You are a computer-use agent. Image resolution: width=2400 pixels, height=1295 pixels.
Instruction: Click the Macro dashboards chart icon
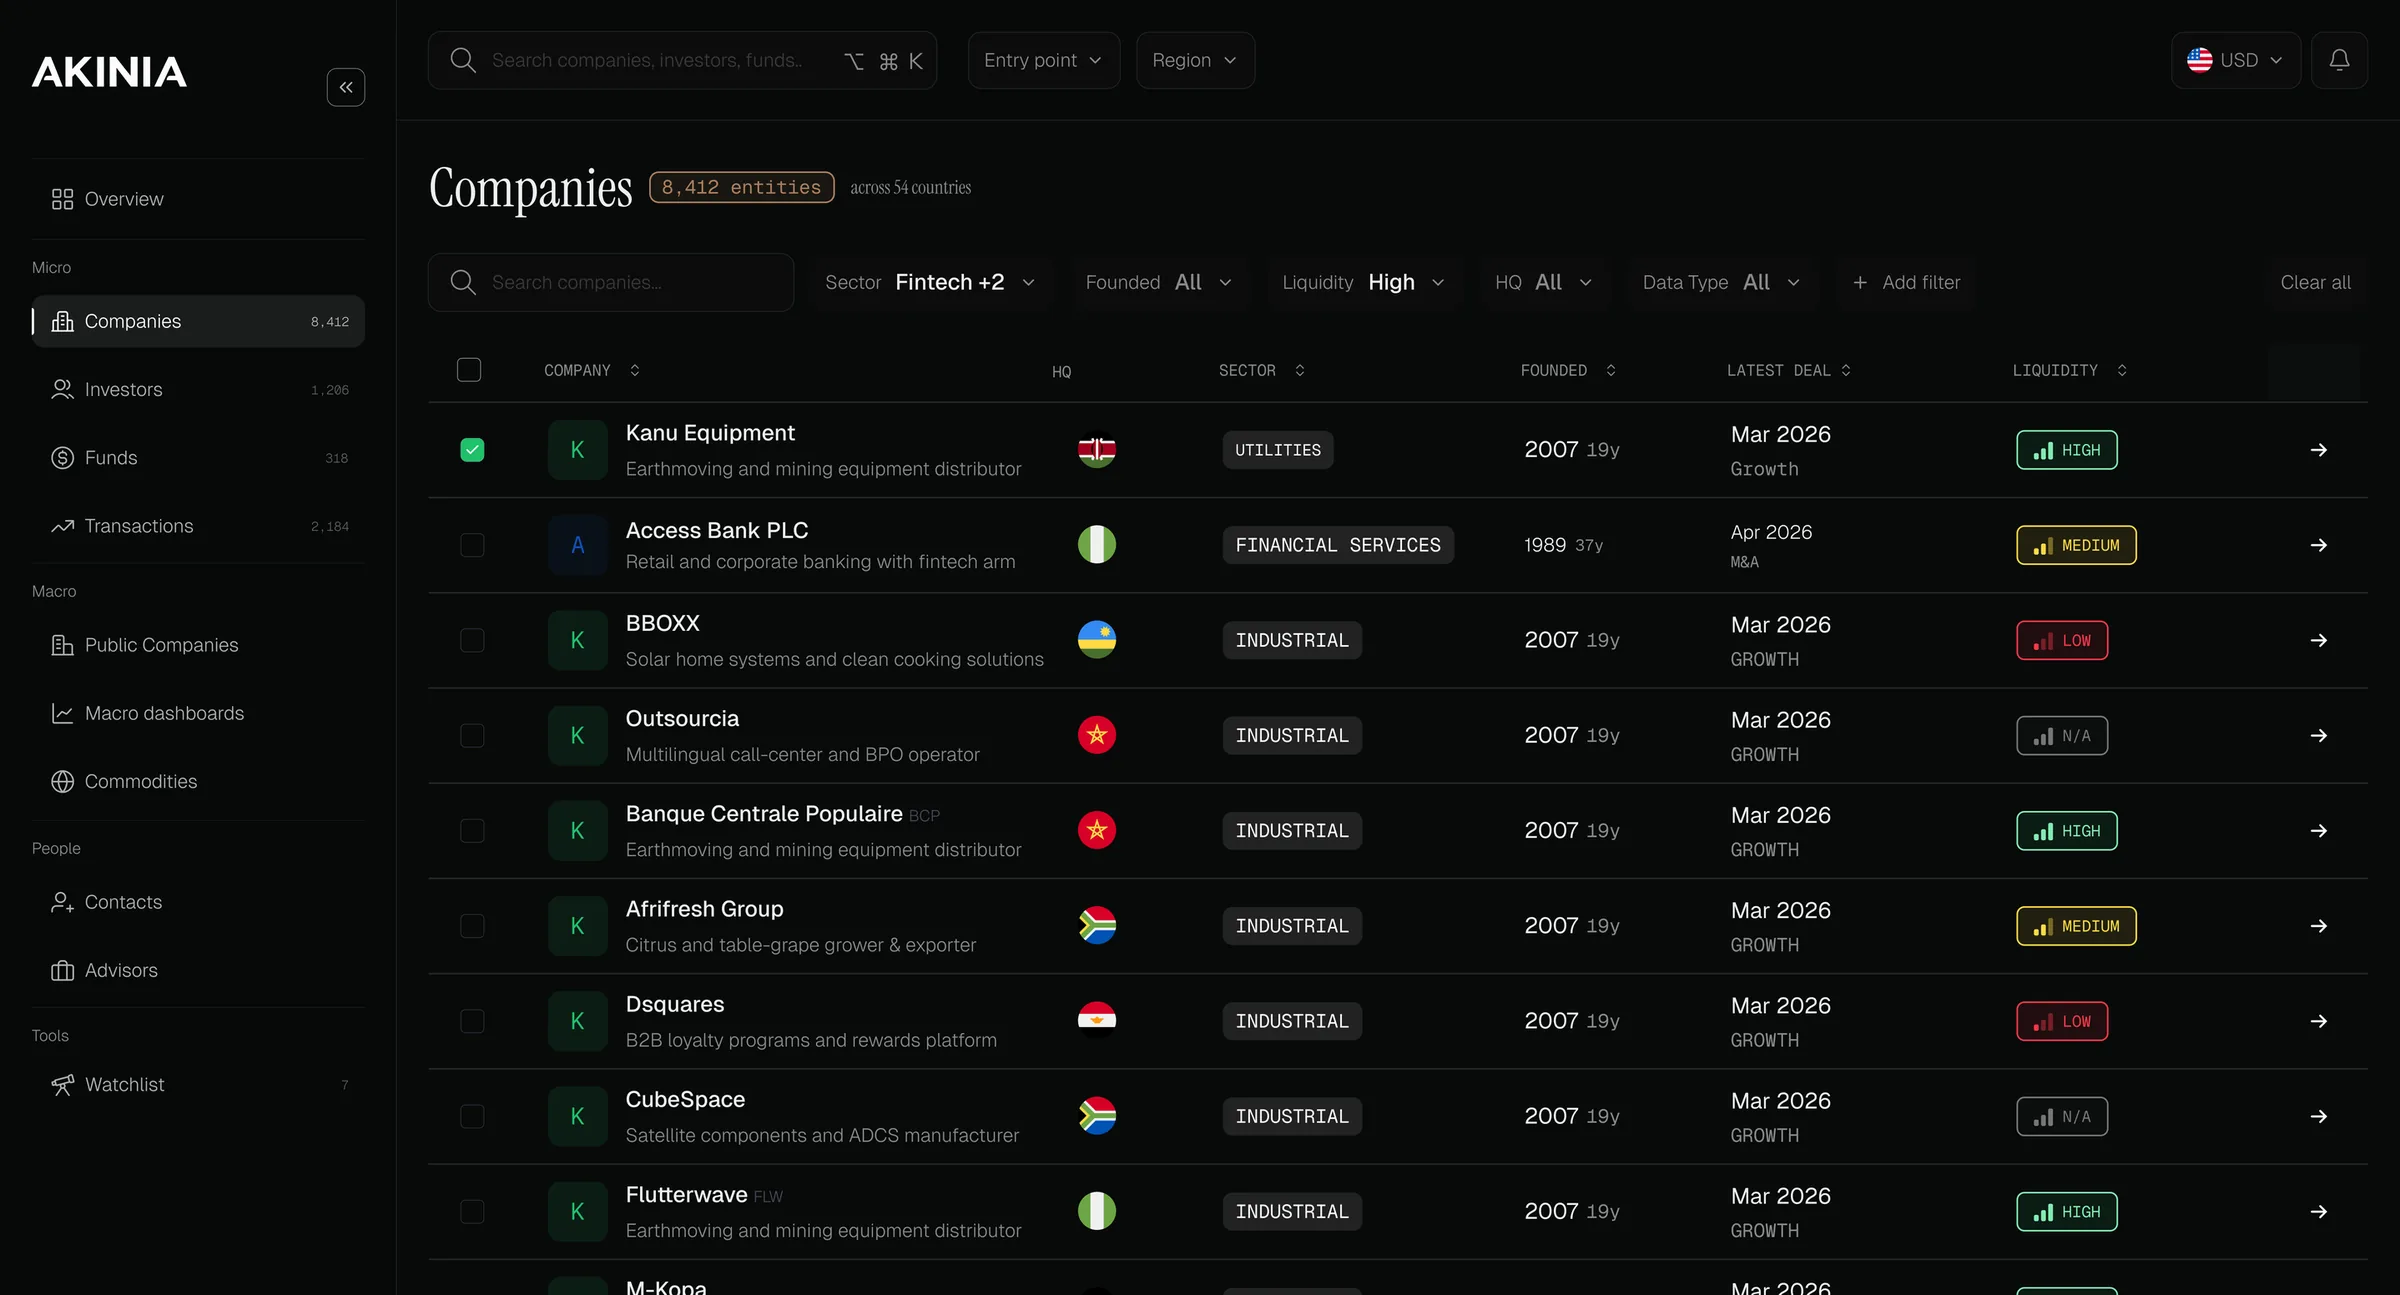[x=62, y=713]
